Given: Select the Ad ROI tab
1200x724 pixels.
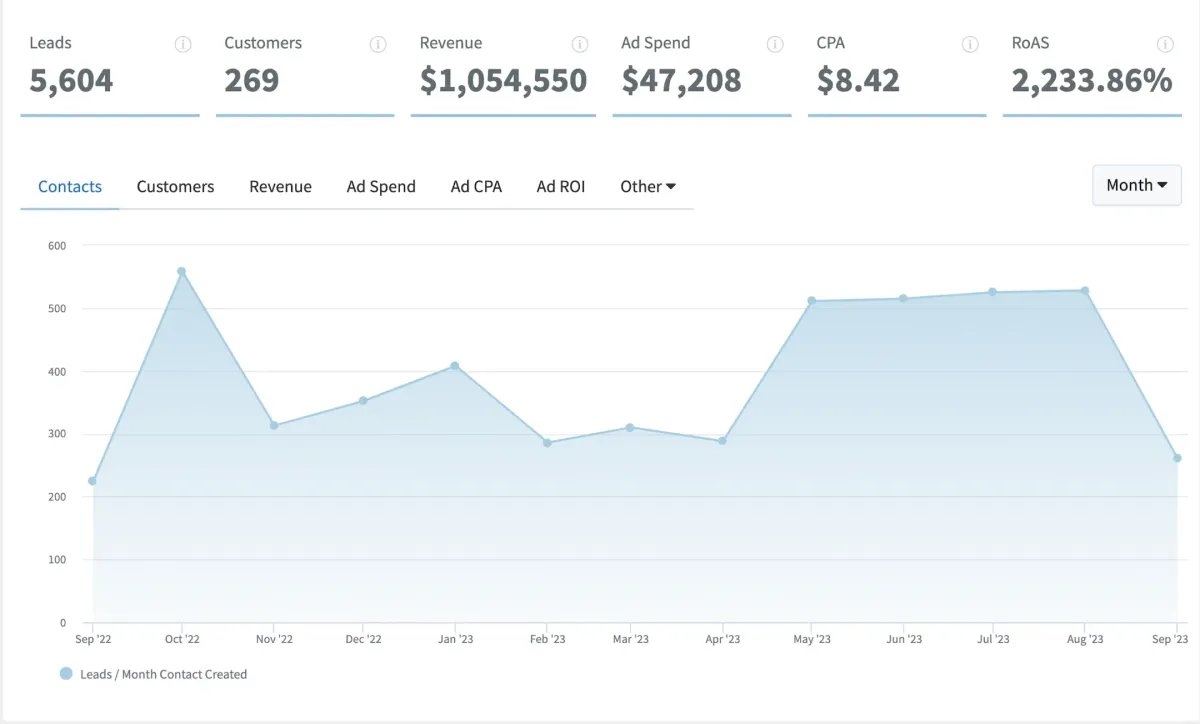Looking at the screenshot, I should 561,186.
